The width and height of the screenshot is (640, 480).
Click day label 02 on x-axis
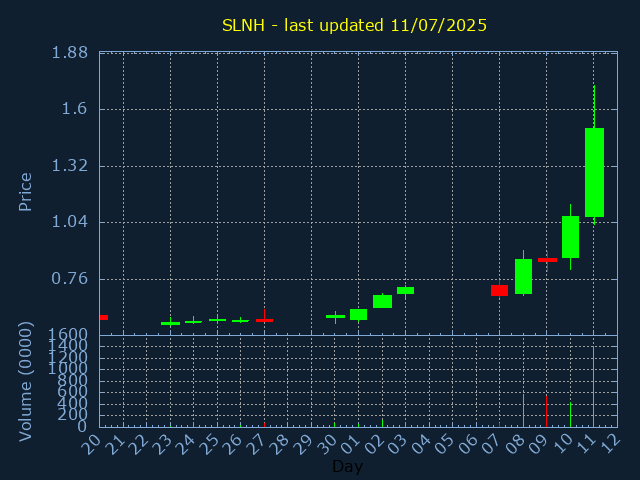click(x=373, y=444)
